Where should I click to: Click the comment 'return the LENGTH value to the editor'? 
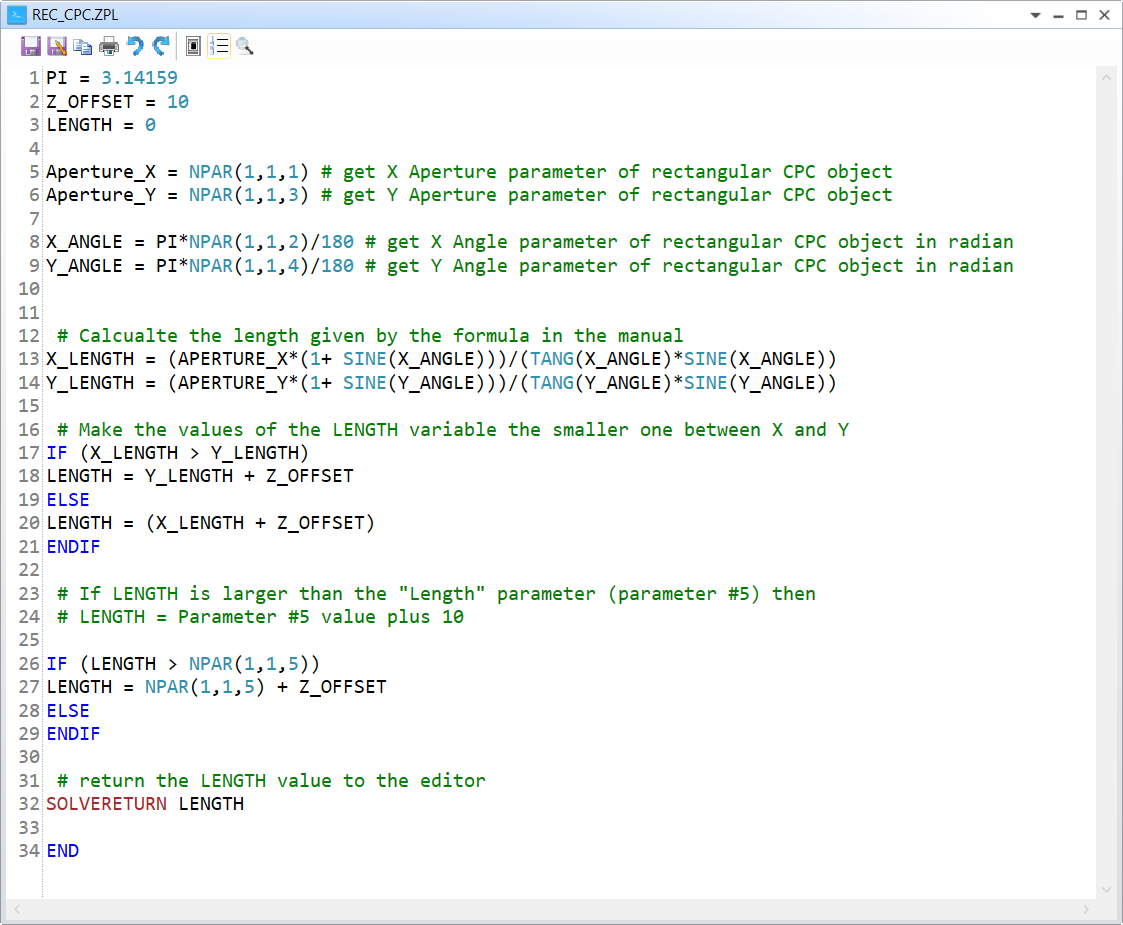click(271, 780)
